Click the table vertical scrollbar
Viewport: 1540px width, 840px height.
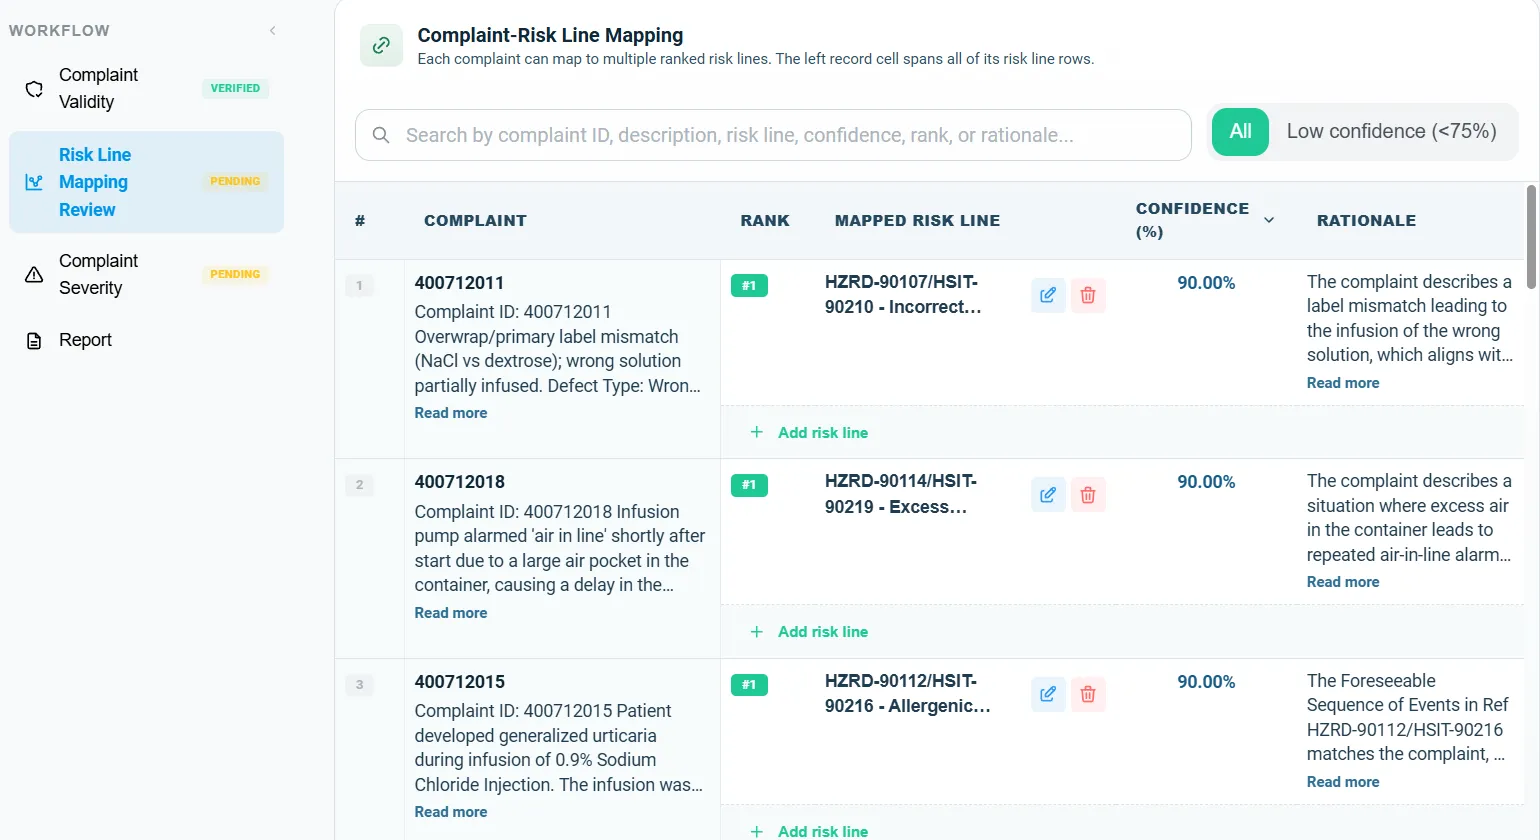point(1531,237)
